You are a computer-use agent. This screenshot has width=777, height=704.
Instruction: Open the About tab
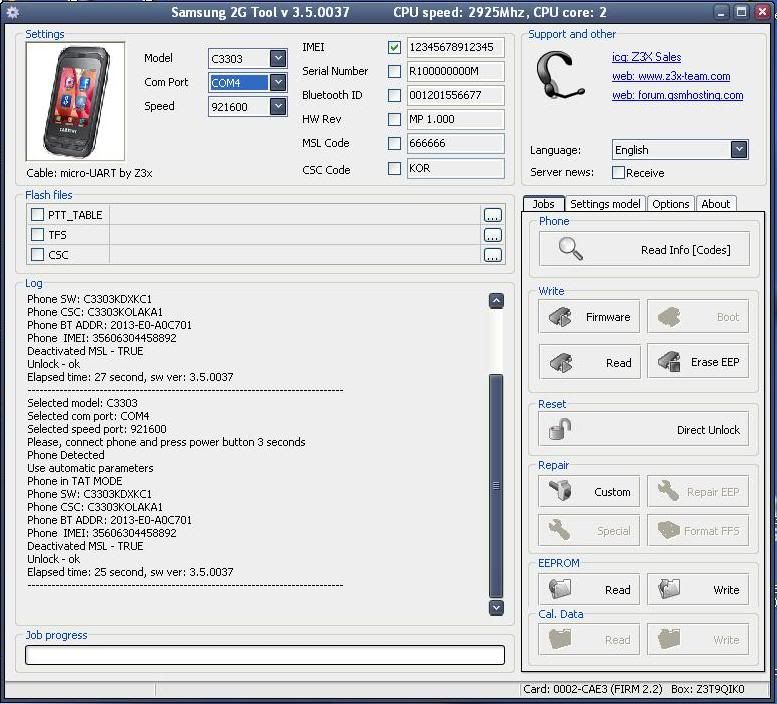tap(716, 204)
